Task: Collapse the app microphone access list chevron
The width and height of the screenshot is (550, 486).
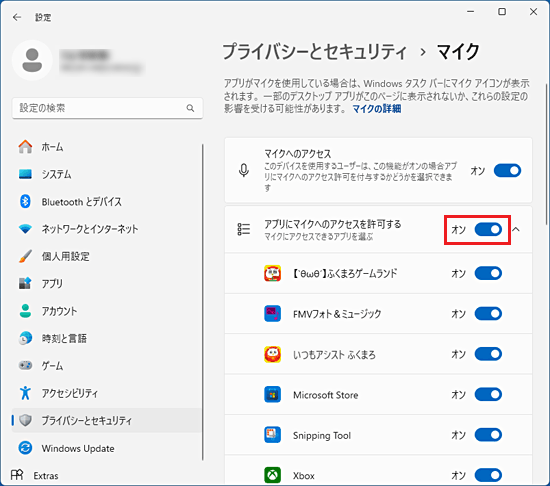Action: [x=516, y=229]
